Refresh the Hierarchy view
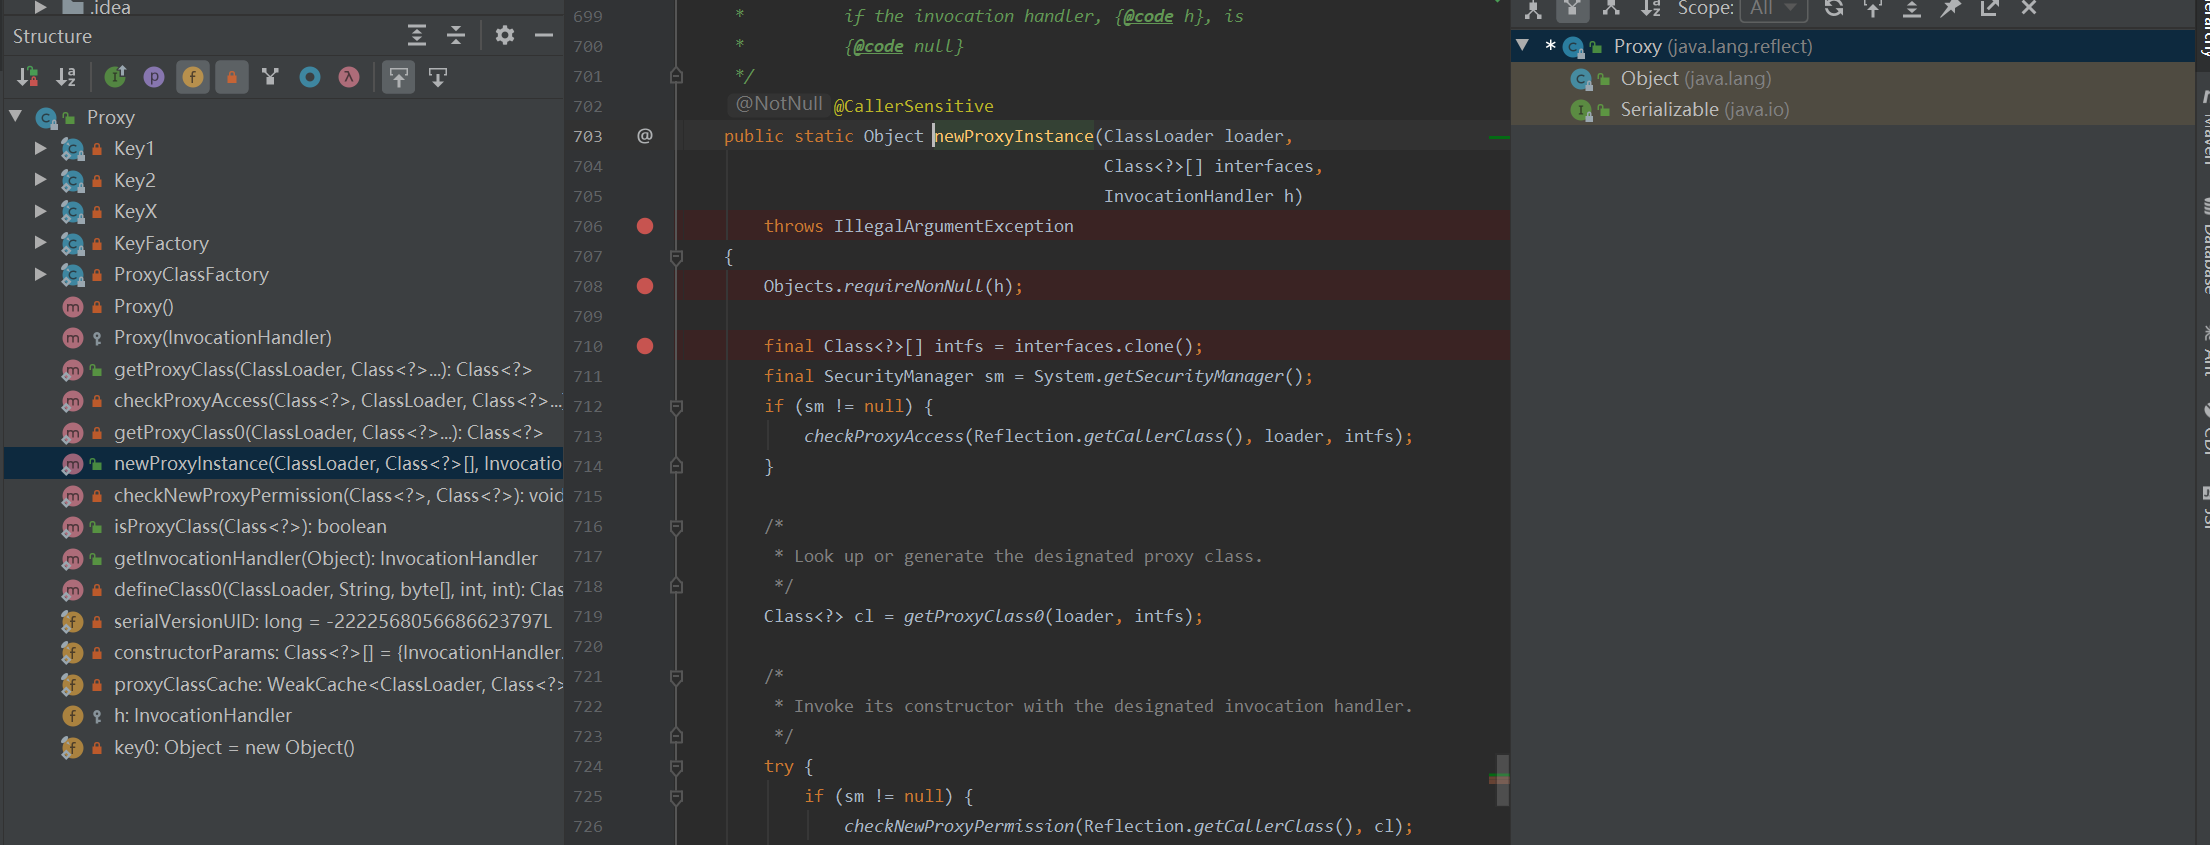This screenshot has width=2210, height=845. (x=1834, y=9)
